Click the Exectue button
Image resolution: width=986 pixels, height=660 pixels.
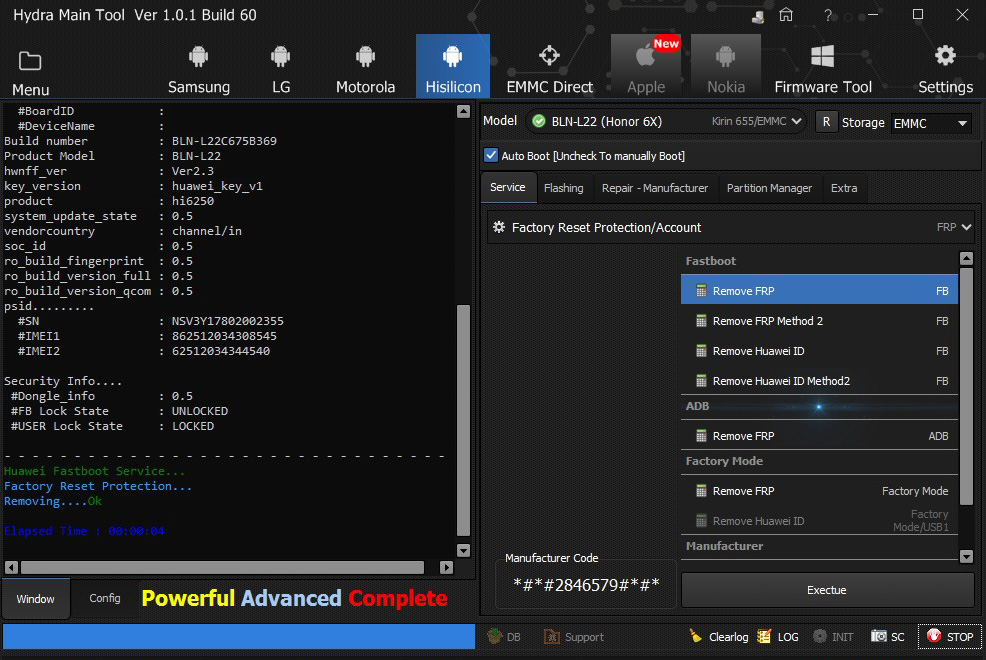pyautogui.click(x=827, y=590)
